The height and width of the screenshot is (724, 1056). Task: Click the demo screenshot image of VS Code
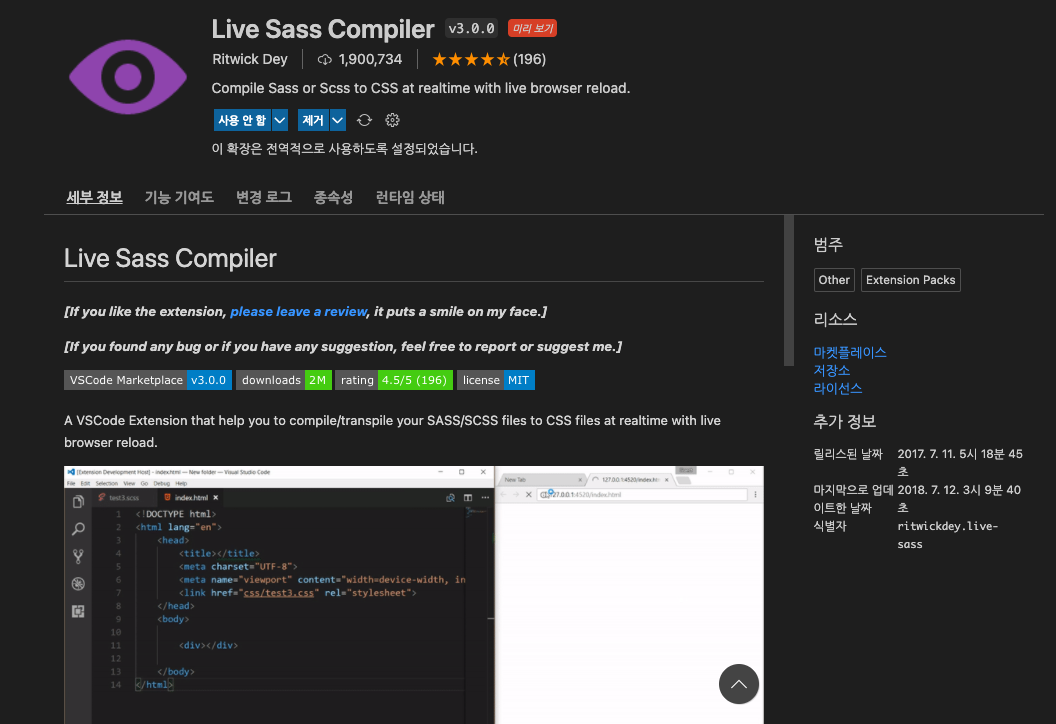[414, 595]
